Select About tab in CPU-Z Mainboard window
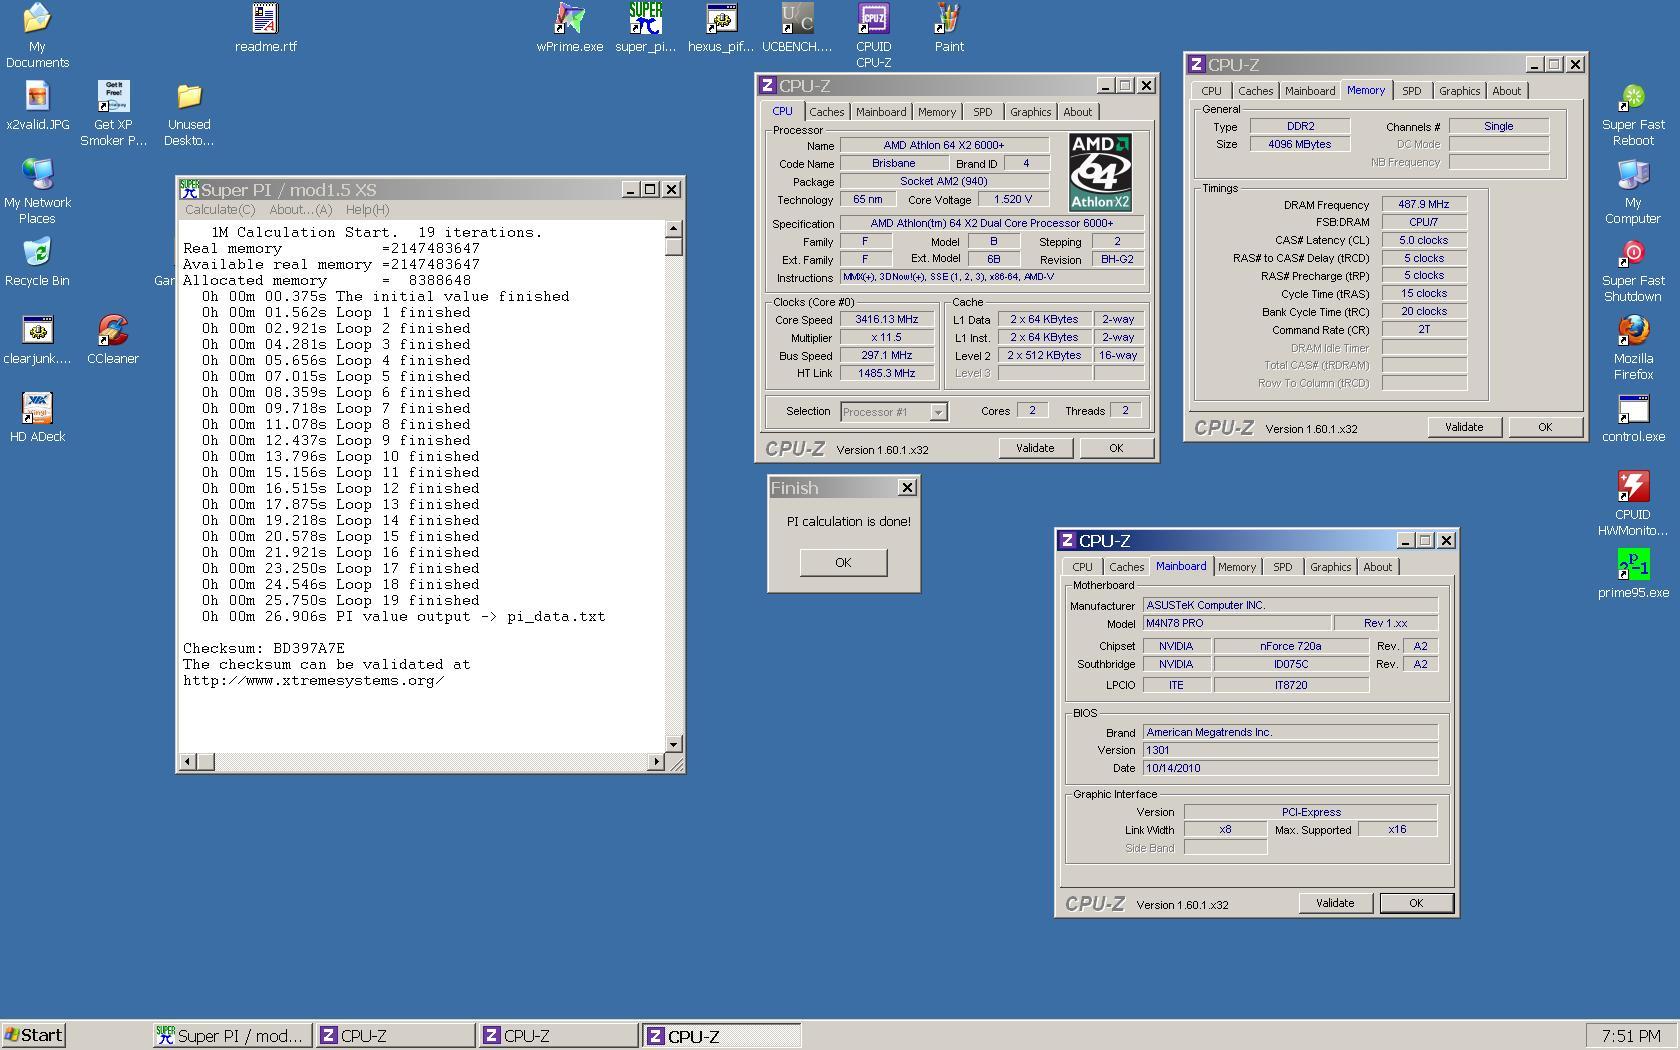 tap(1377, 567)
